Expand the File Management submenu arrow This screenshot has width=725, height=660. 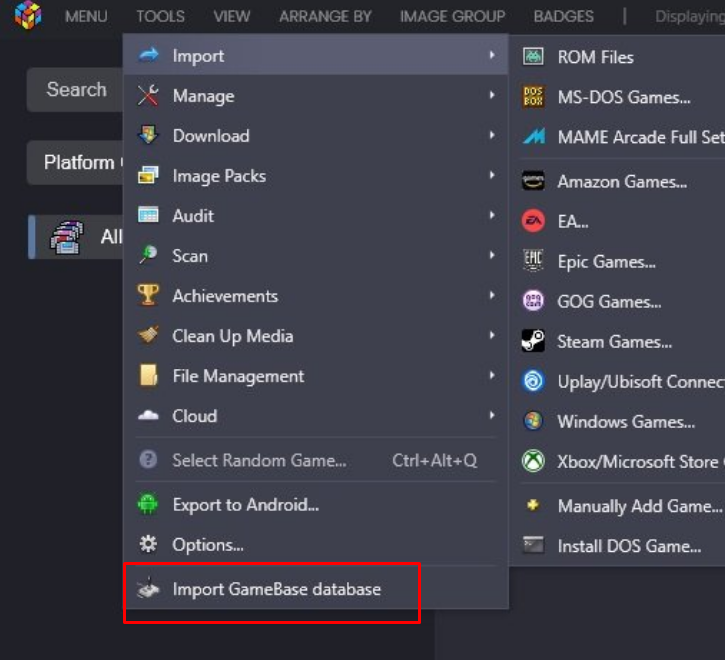pyautogui.click(x=492, y=375)
